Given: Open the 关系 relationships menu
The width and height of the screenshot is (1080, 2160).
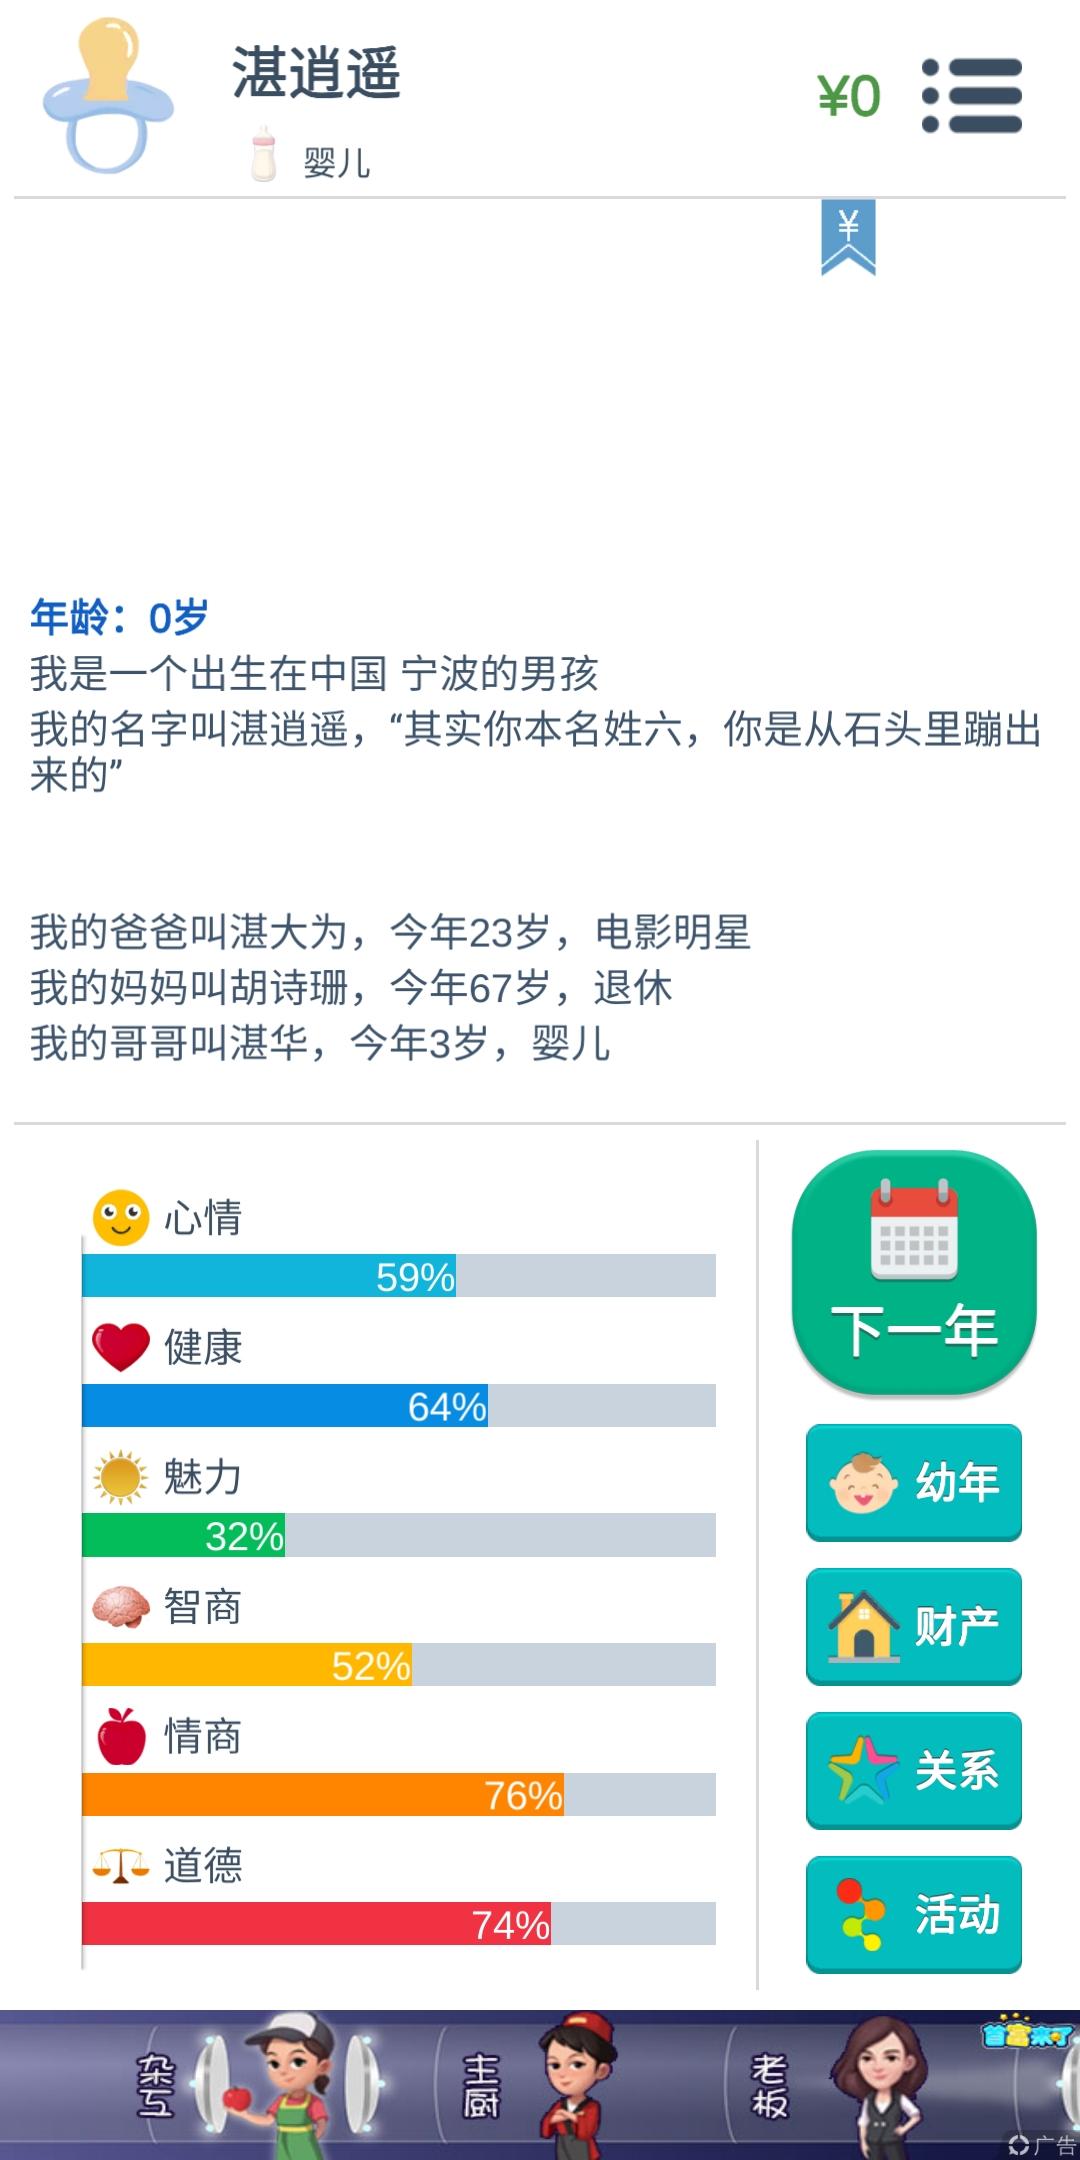Looking at the screenshot, I should 914,1770.
